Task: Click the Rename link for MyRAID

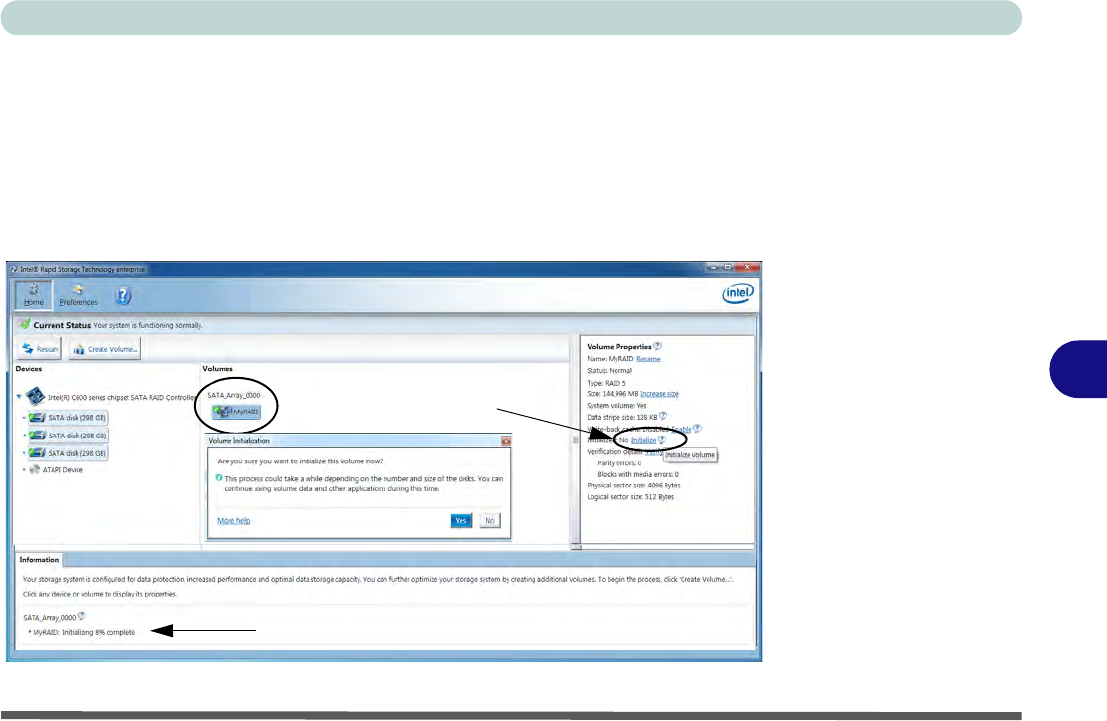Action: coord(648,359)
